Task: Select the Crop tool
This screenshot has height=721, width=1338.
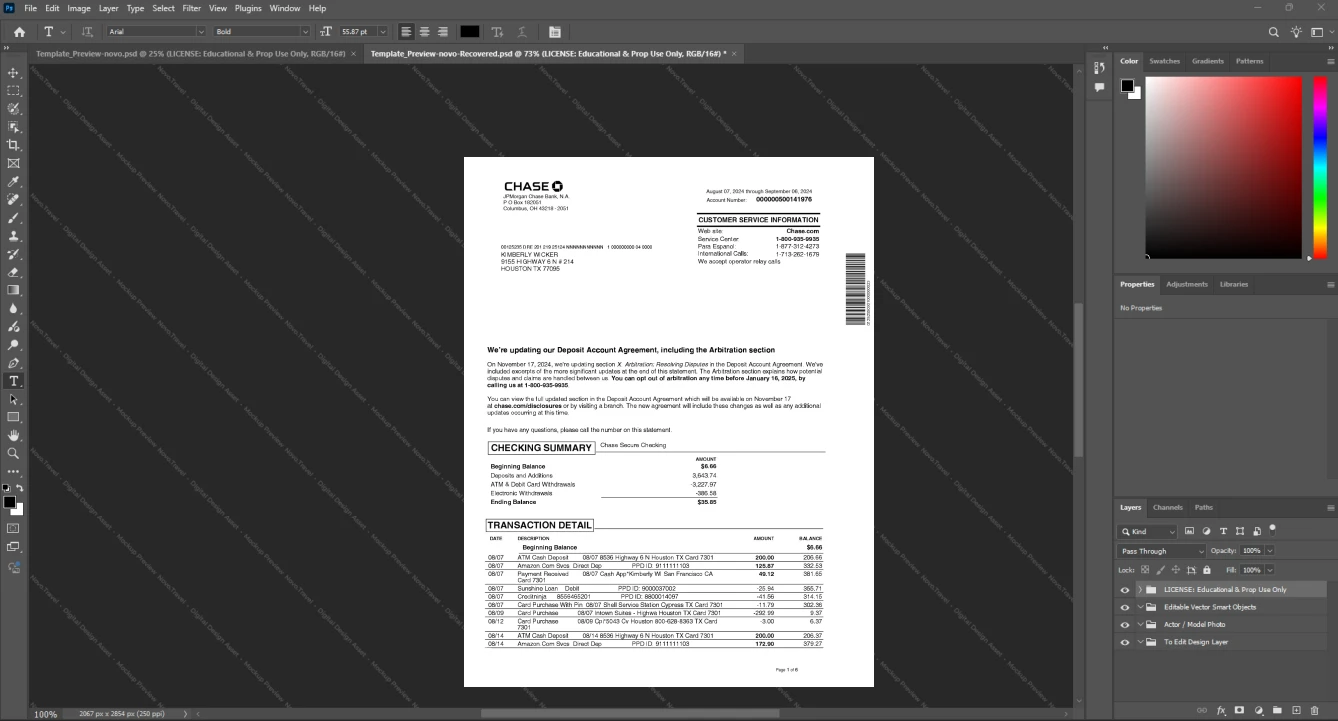Action: [14, 145]
